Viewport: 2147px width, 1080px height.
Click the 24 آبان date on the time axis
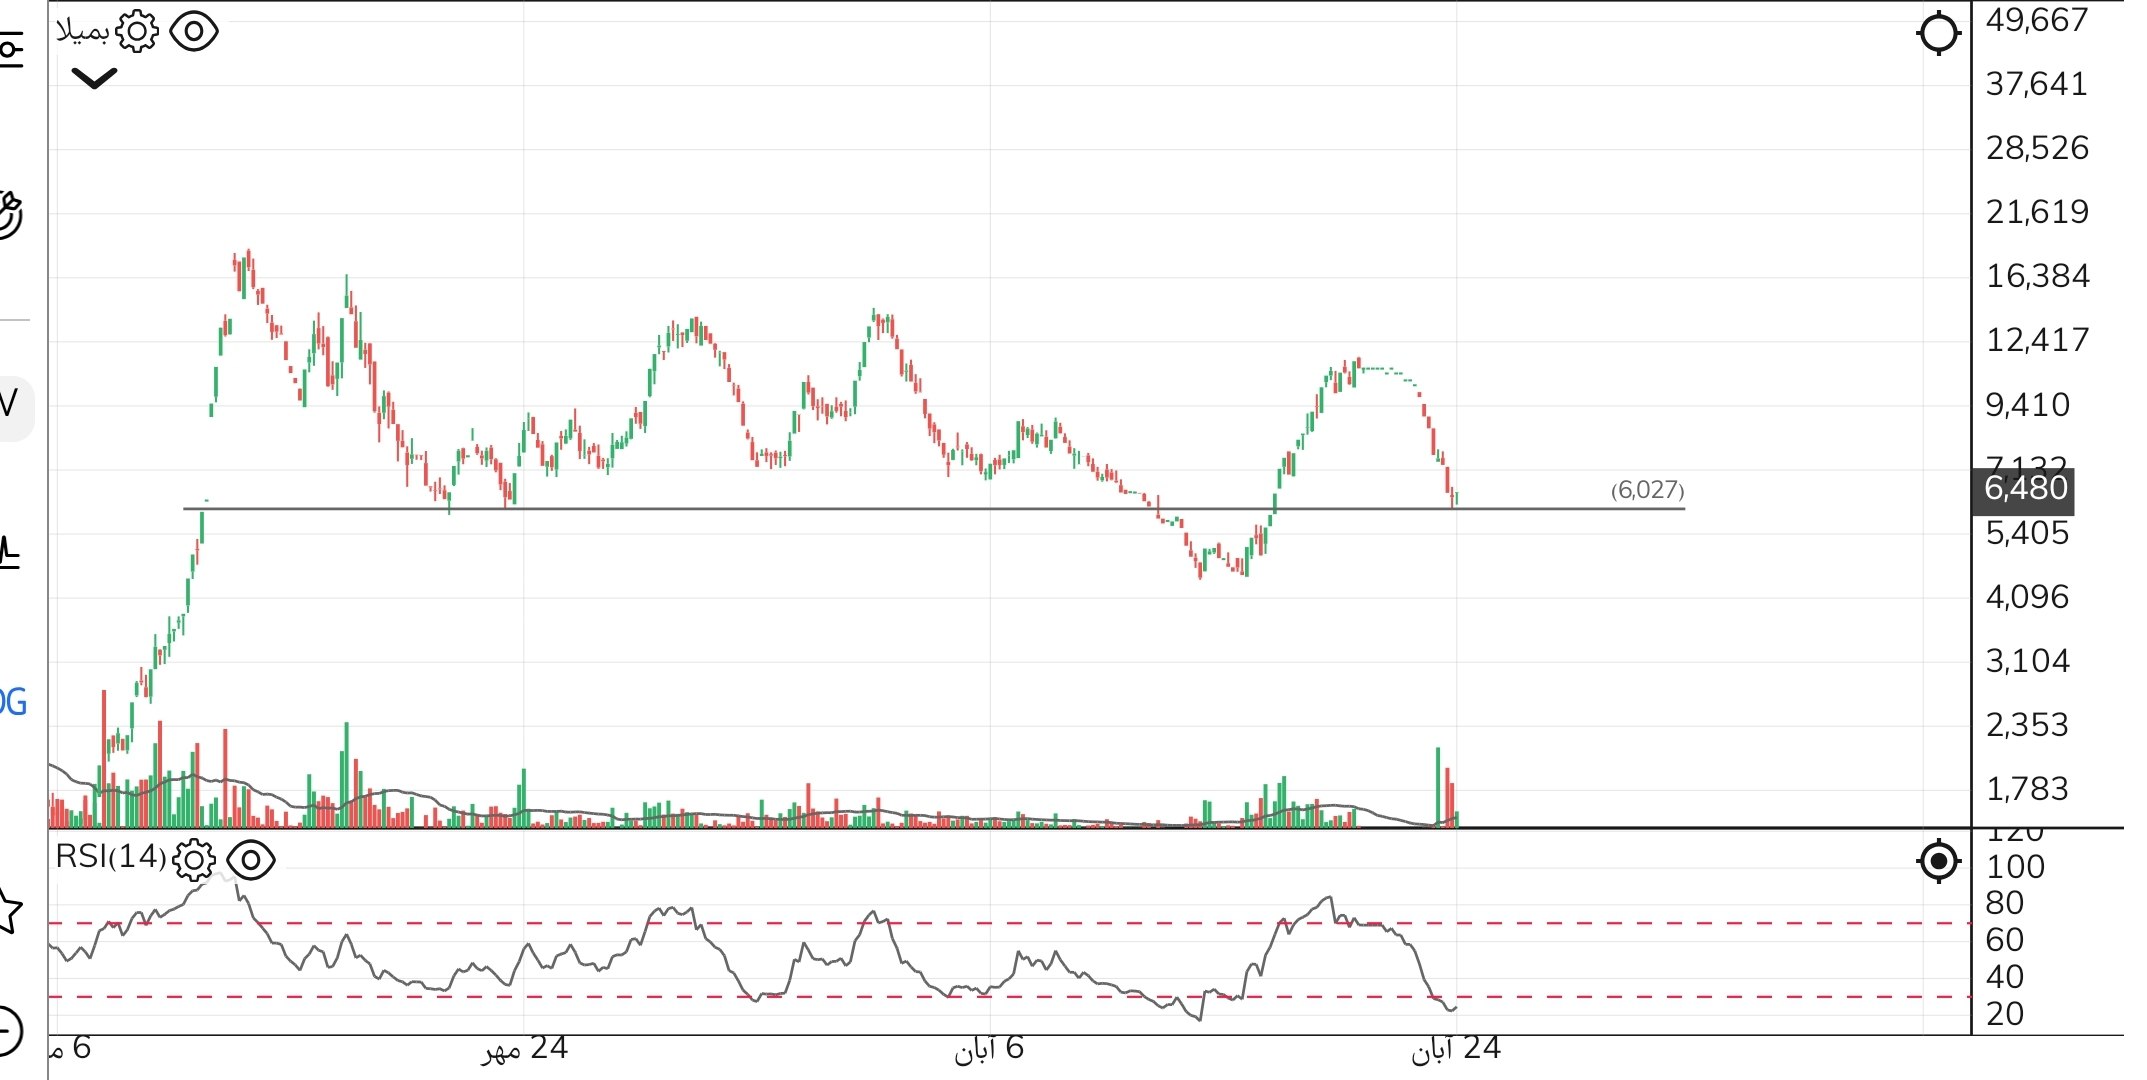click(1456, 1049)
